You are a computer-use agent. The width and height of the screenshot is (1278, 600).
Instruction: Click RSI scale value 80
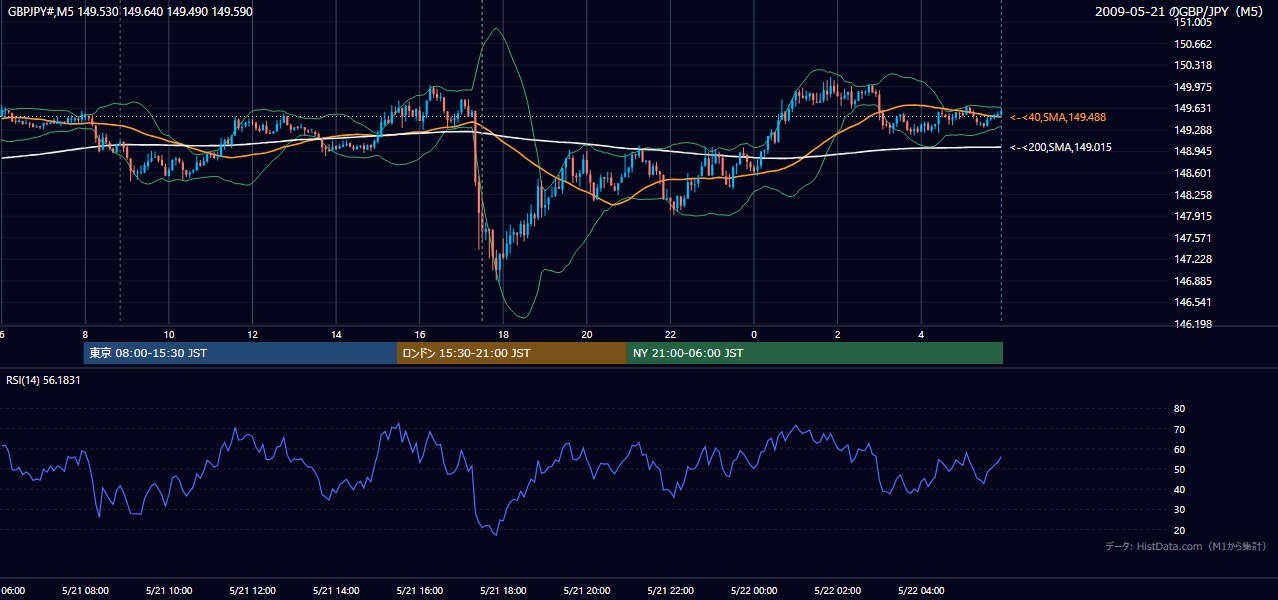tap(1179, 409)
